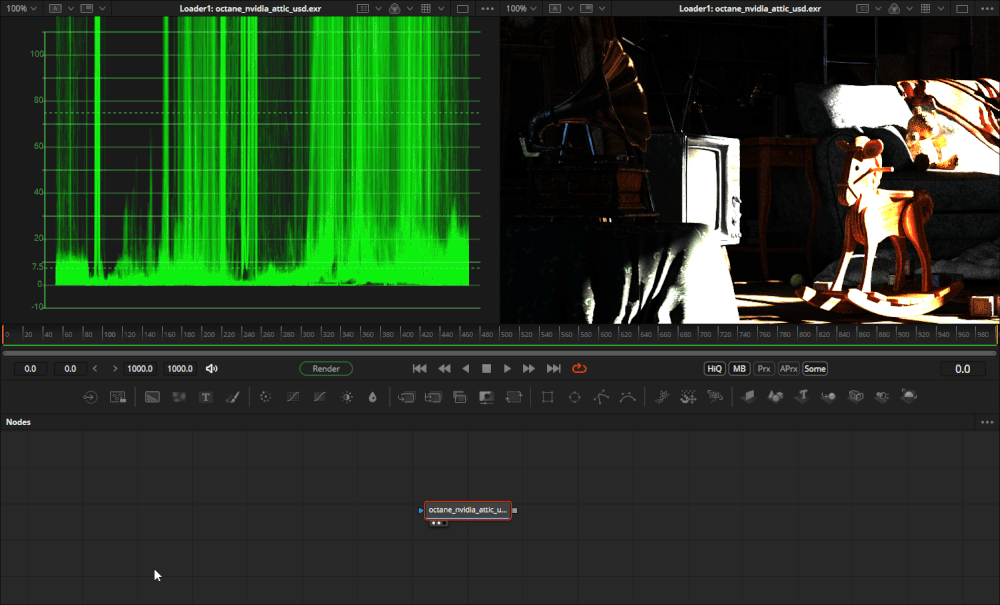1000x605 pixels.
Task: Add a Text+ node from the toolbar
Action: 205,396
